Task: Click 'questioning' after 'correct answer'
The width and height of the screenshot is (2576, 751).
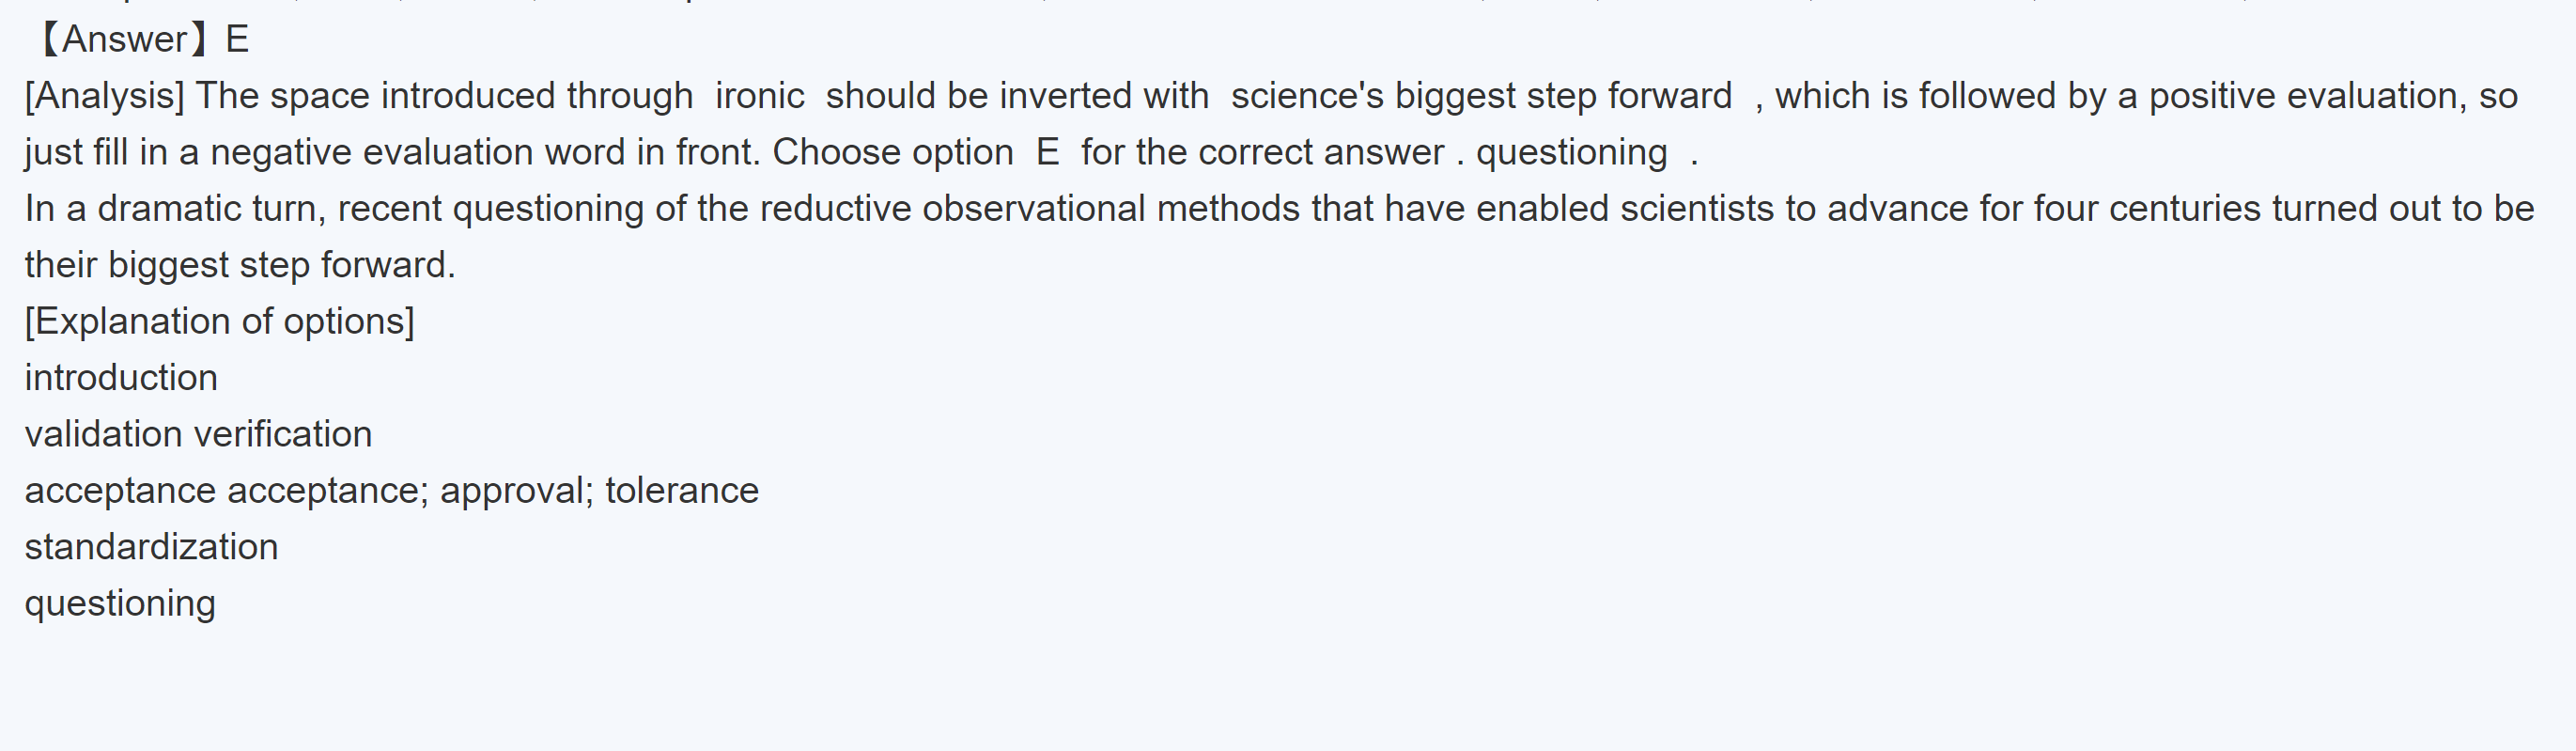Action: [1571, 152]
